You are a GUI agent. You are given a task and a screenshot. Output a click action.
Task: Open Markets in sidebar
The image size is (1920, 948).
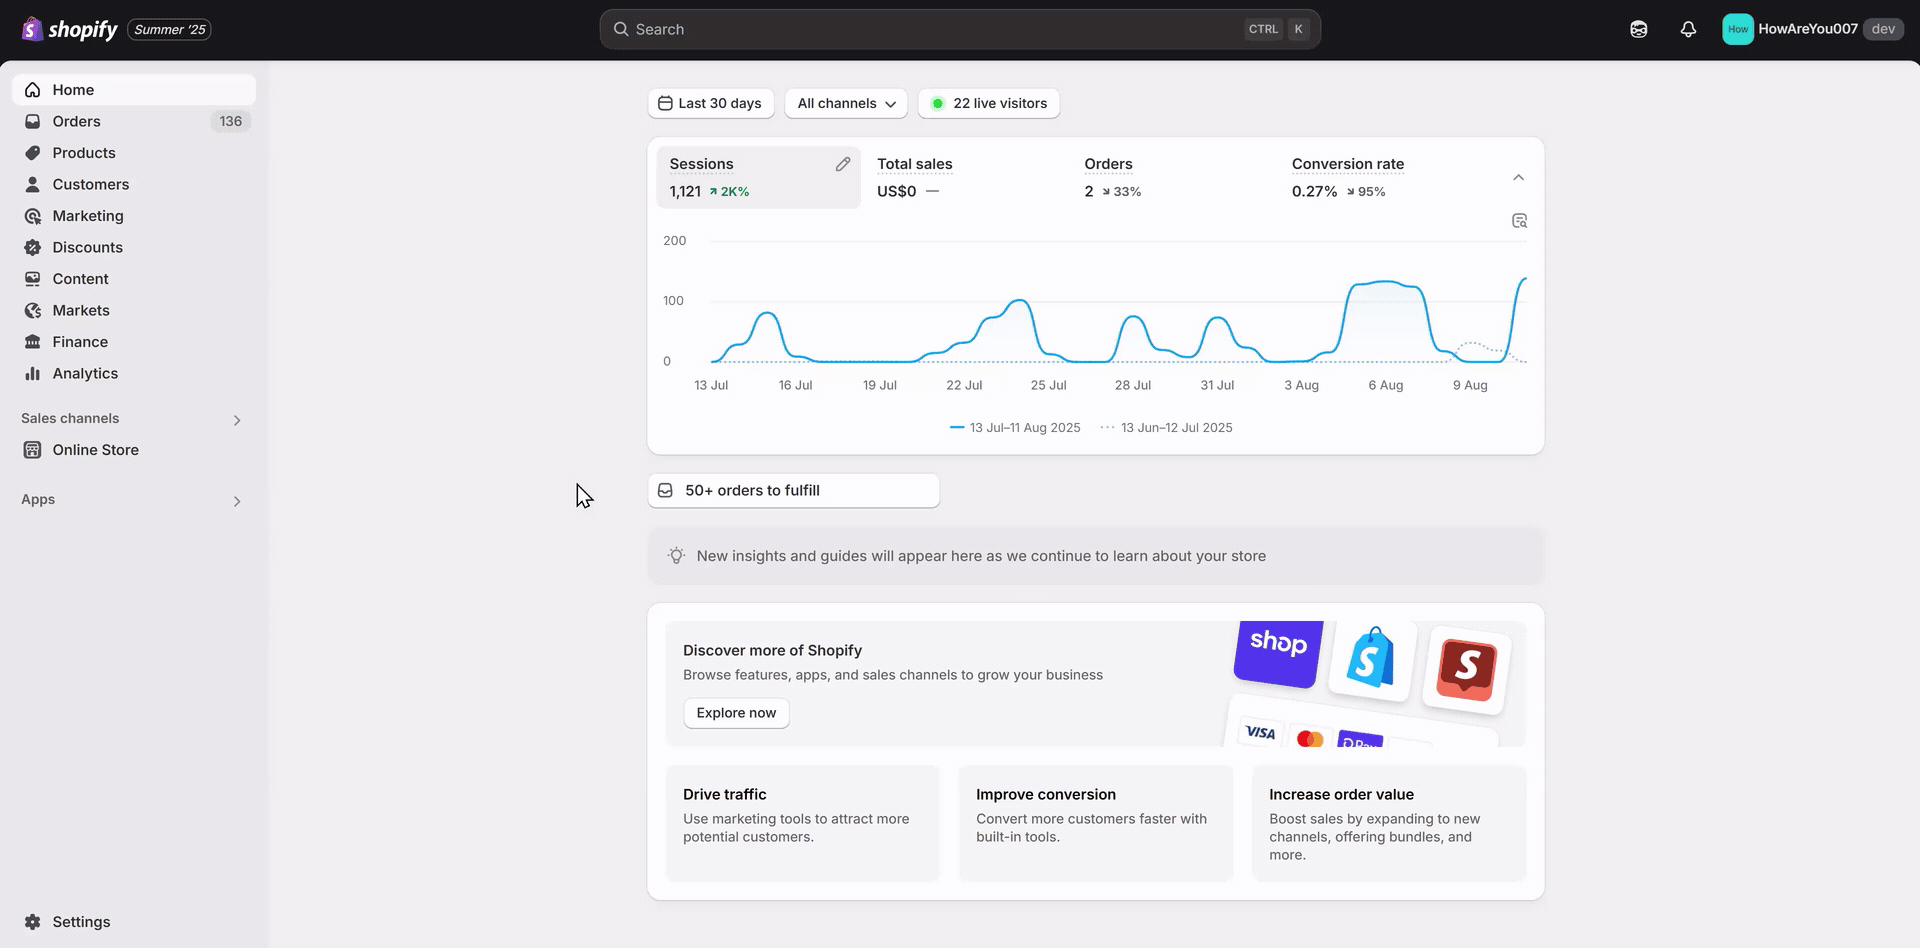point(134,310)
